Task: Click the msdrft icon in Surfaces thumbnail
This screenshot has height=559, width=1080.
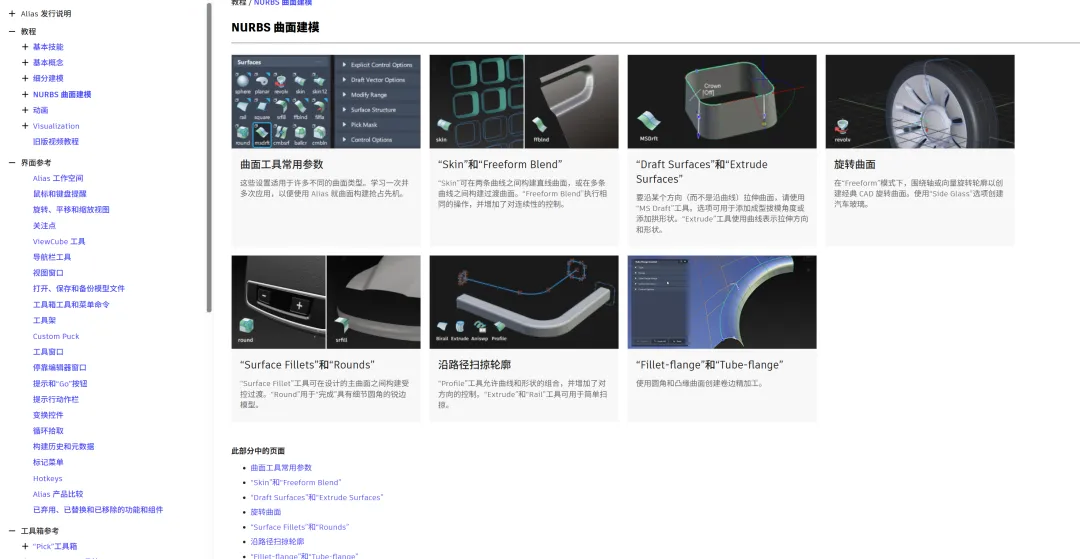Action: click(x=262, y=134)
